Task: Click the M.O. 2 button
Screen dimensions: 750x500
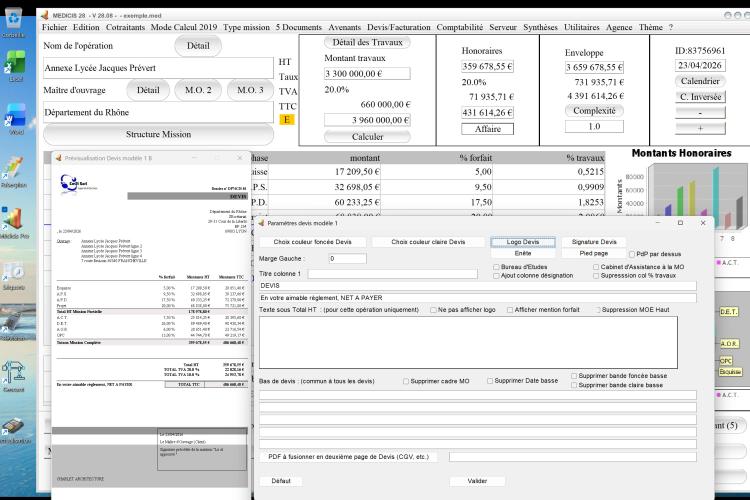Action: pos(198,90)
